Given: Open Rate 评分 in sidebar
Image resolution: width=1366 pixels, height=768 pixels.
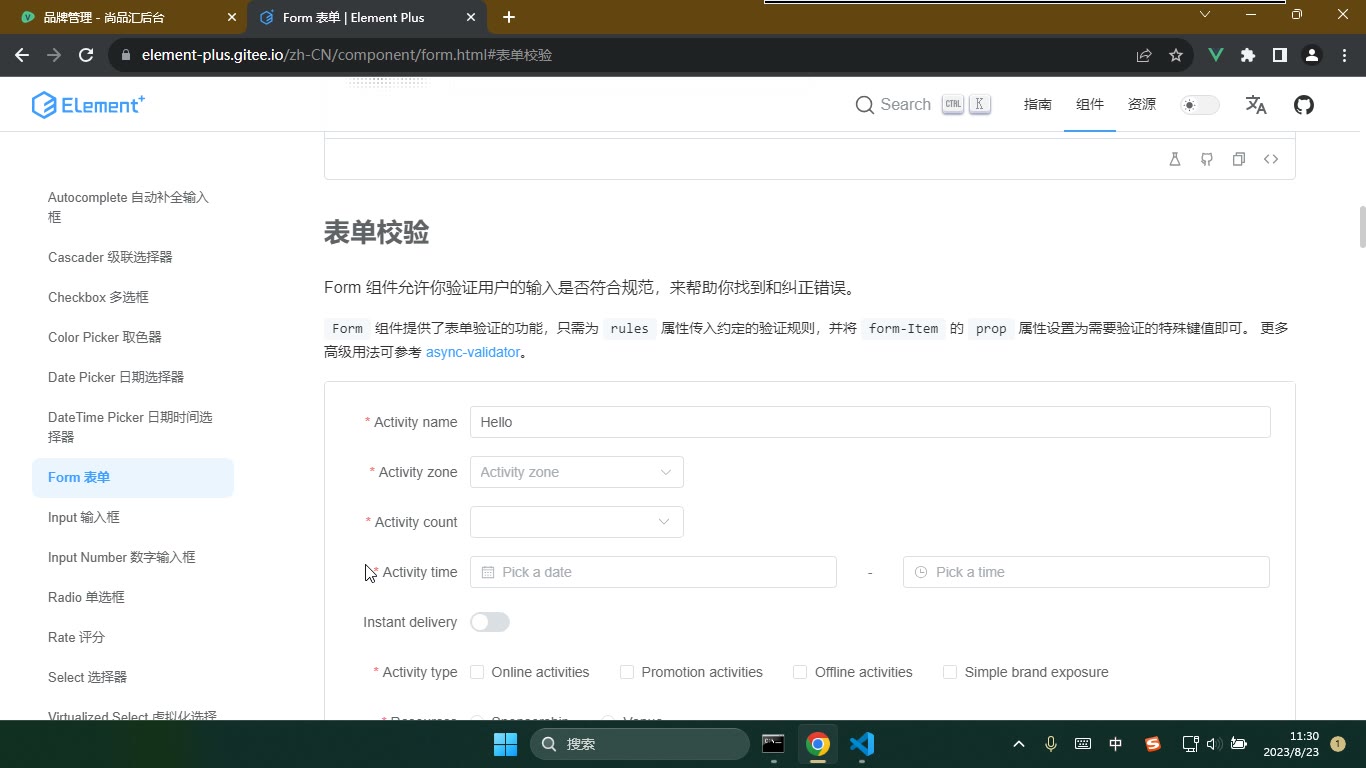Looking at the screenshot, I should pyautogui.click(x=132, y=637).
